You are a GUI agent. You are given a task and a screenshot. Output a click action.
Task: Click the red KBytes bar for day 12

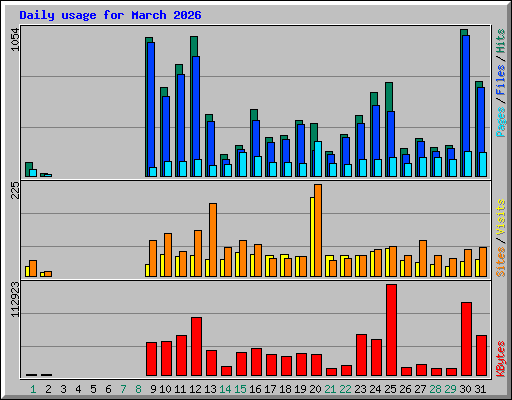coord(197,347)
